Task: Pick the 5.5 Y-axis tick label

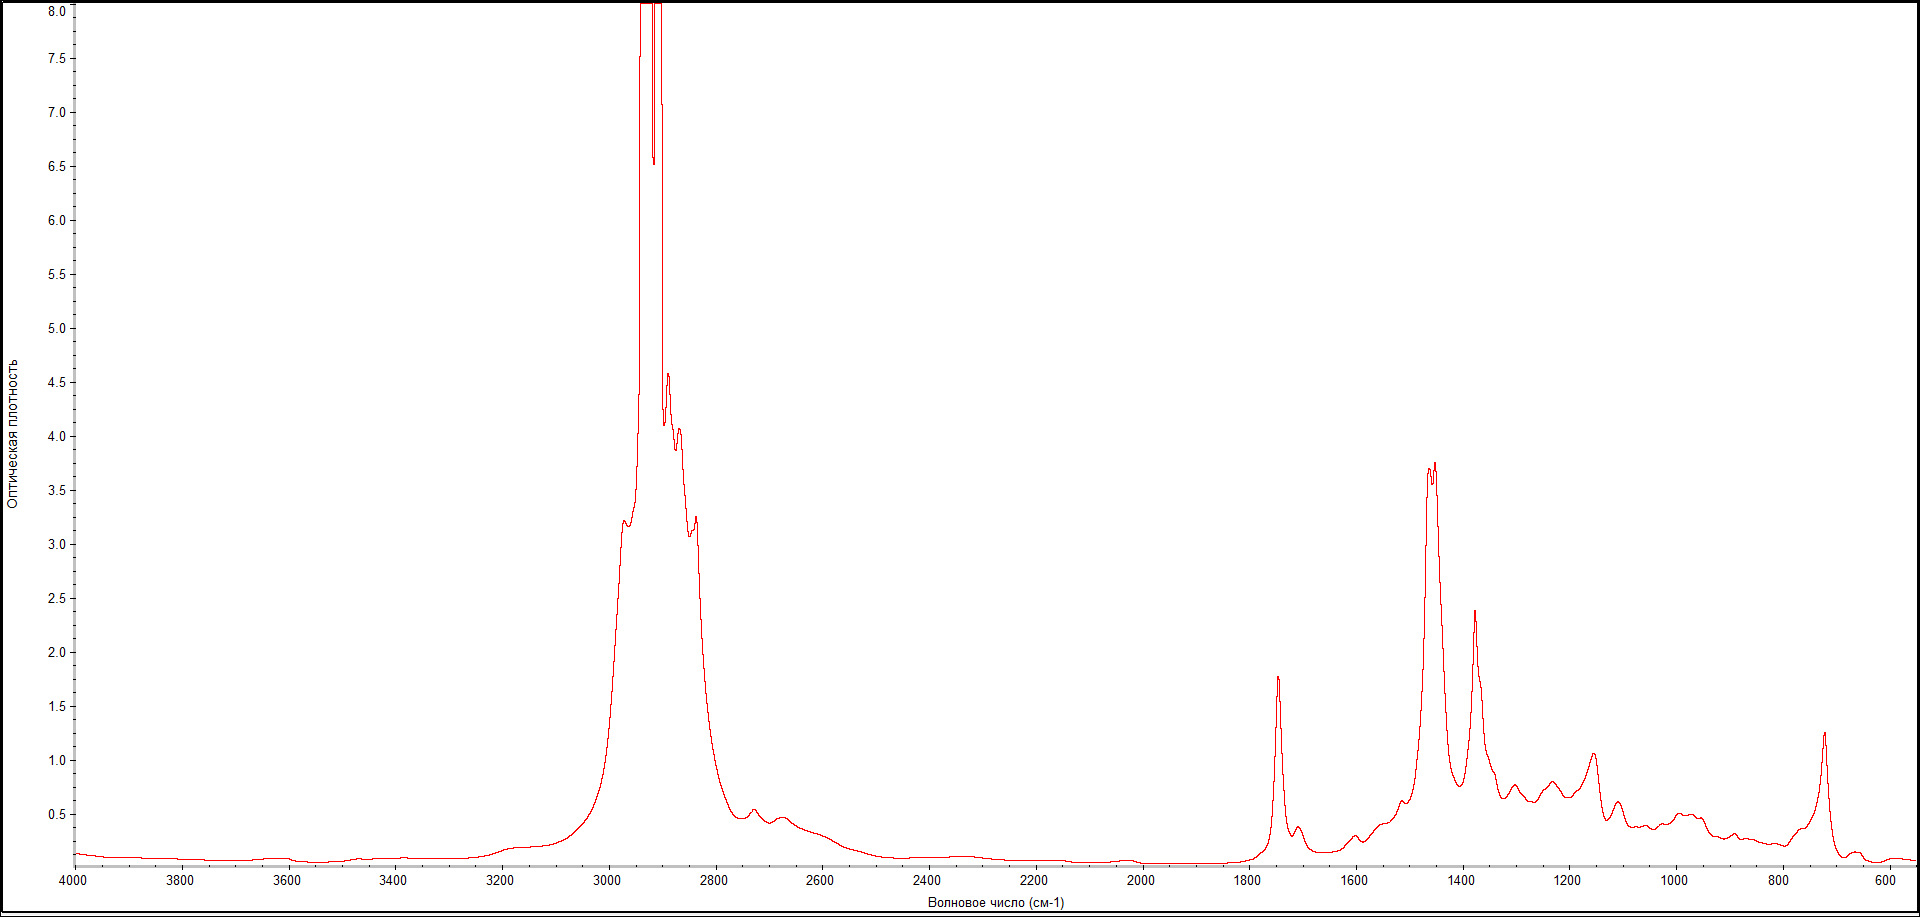Action: coord(57,274)
